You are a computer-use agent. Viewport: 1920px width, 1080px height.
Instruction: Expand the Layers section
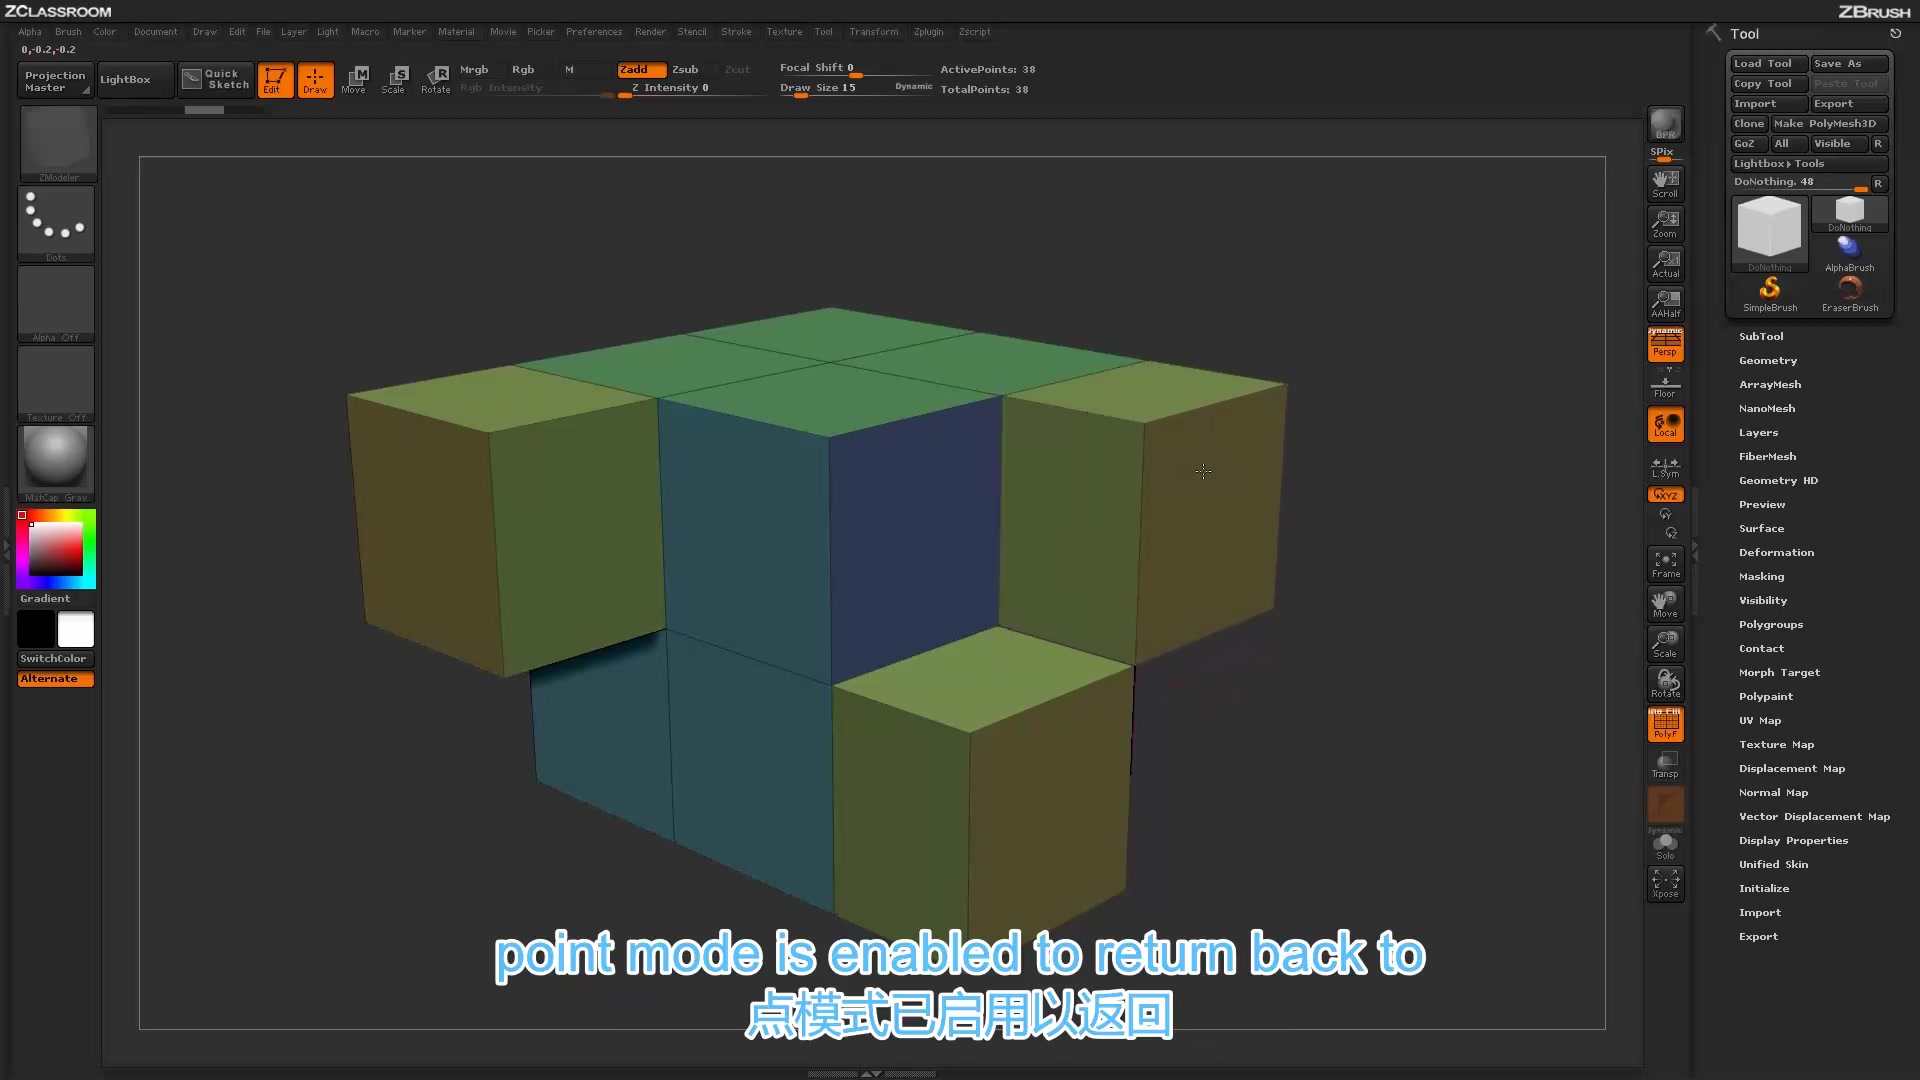[x=1758, y=431]
